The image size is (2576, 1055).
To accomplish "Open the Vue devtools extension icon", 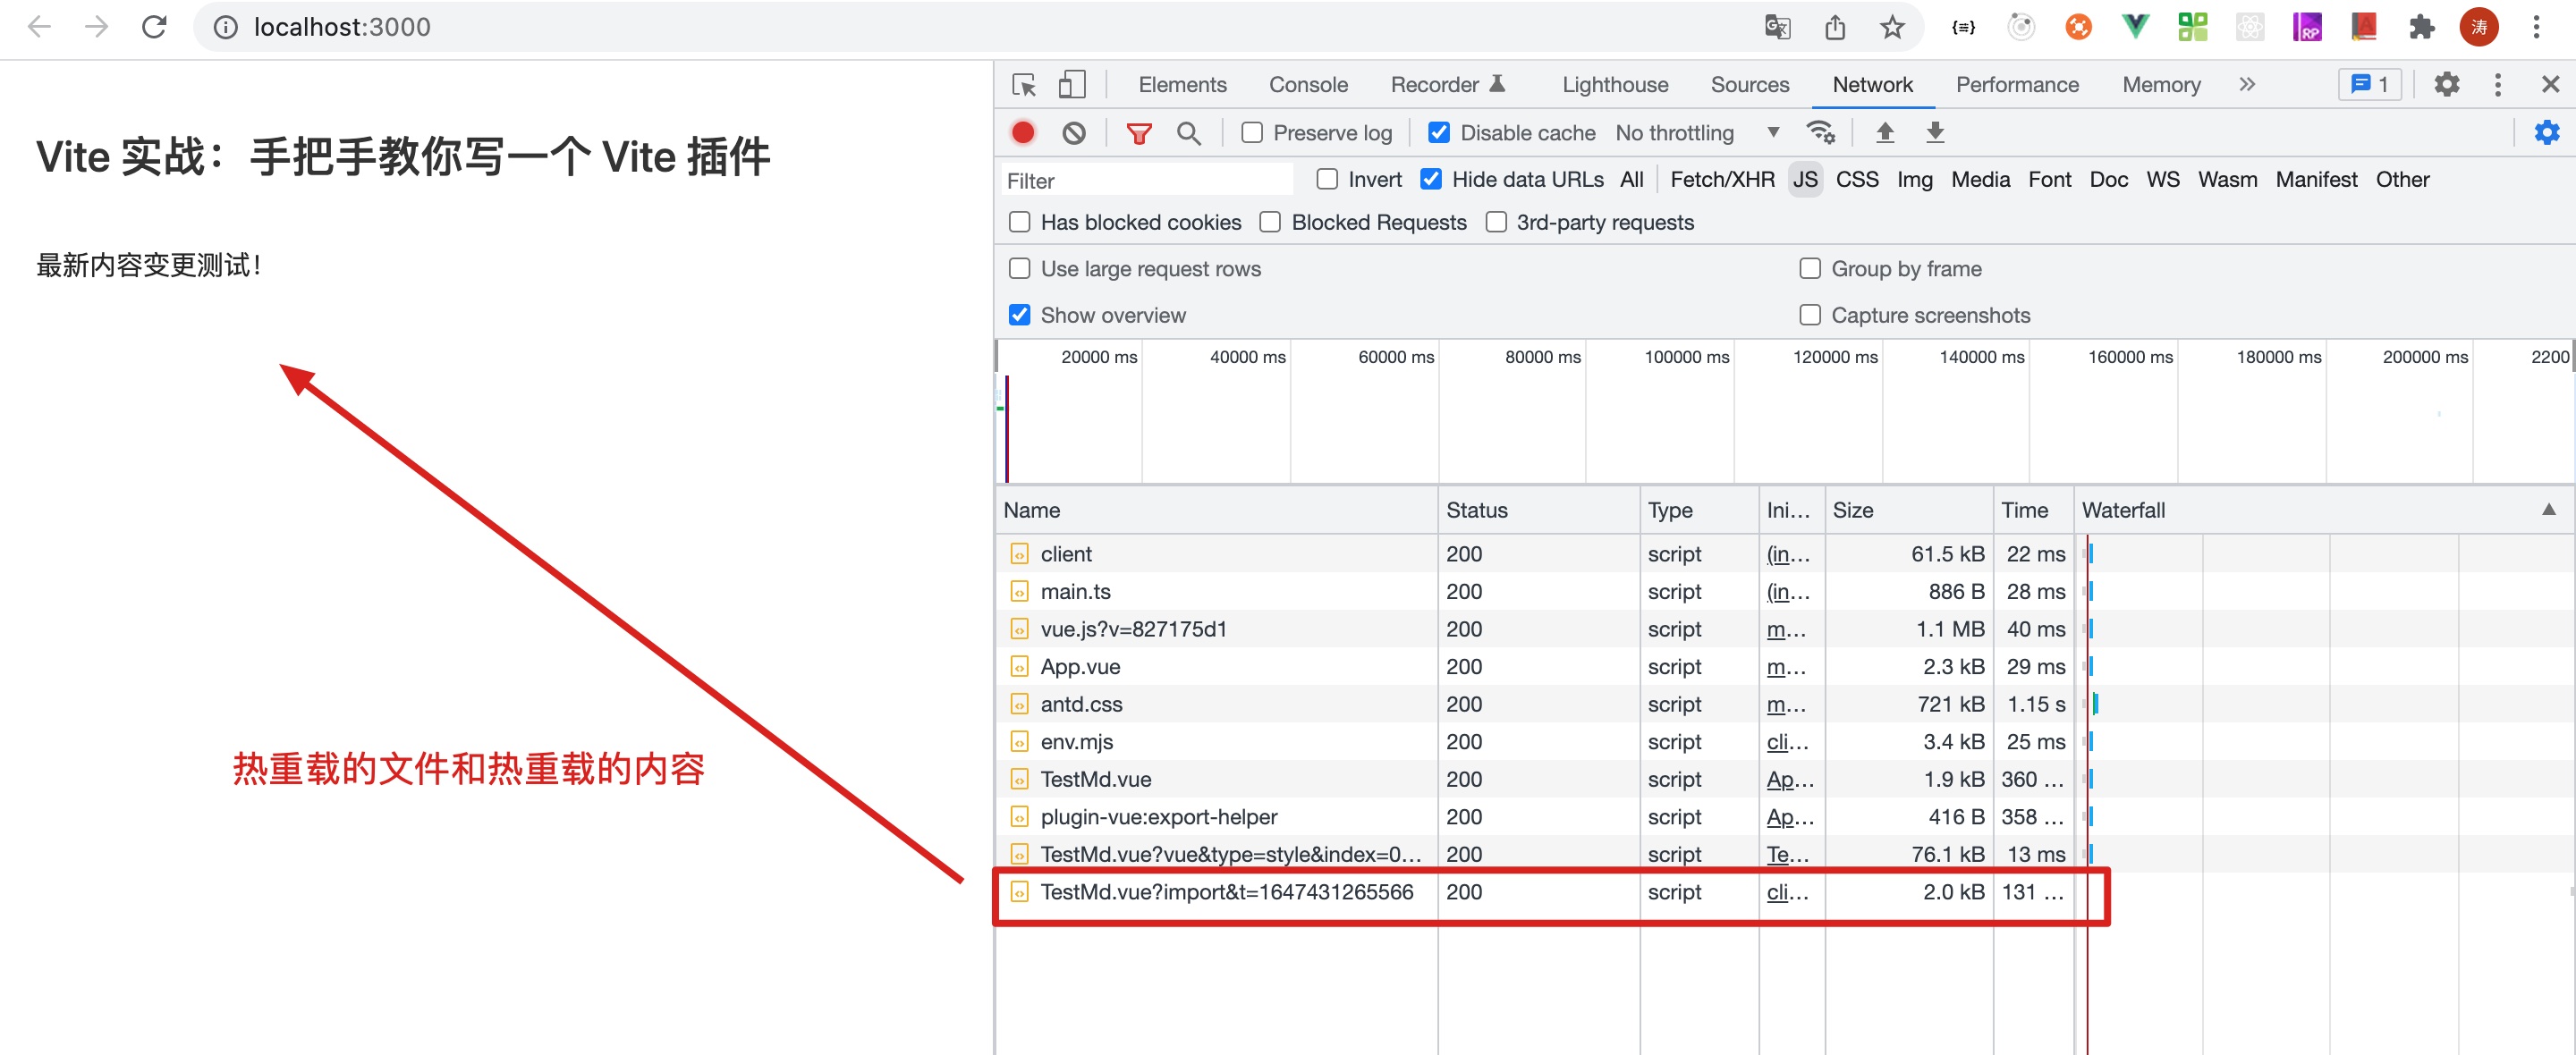I will [x=2135, y=27].
